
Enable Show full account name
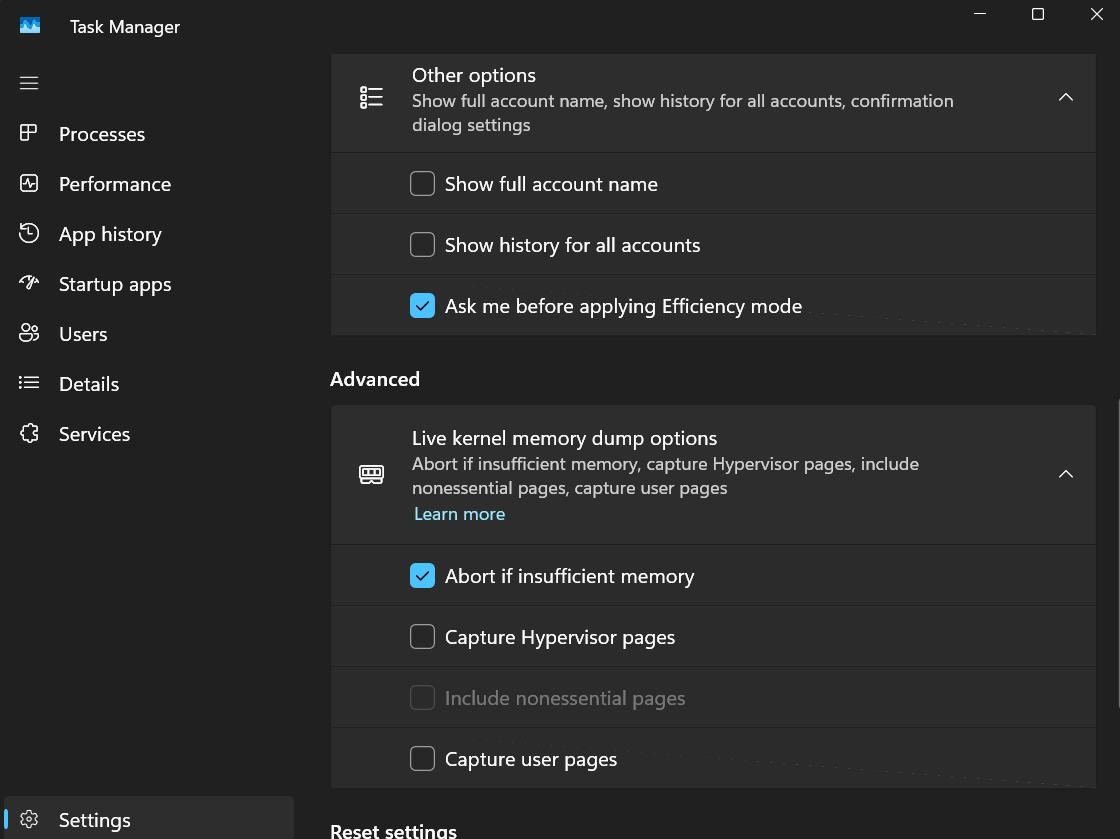(x=422, y=183)
